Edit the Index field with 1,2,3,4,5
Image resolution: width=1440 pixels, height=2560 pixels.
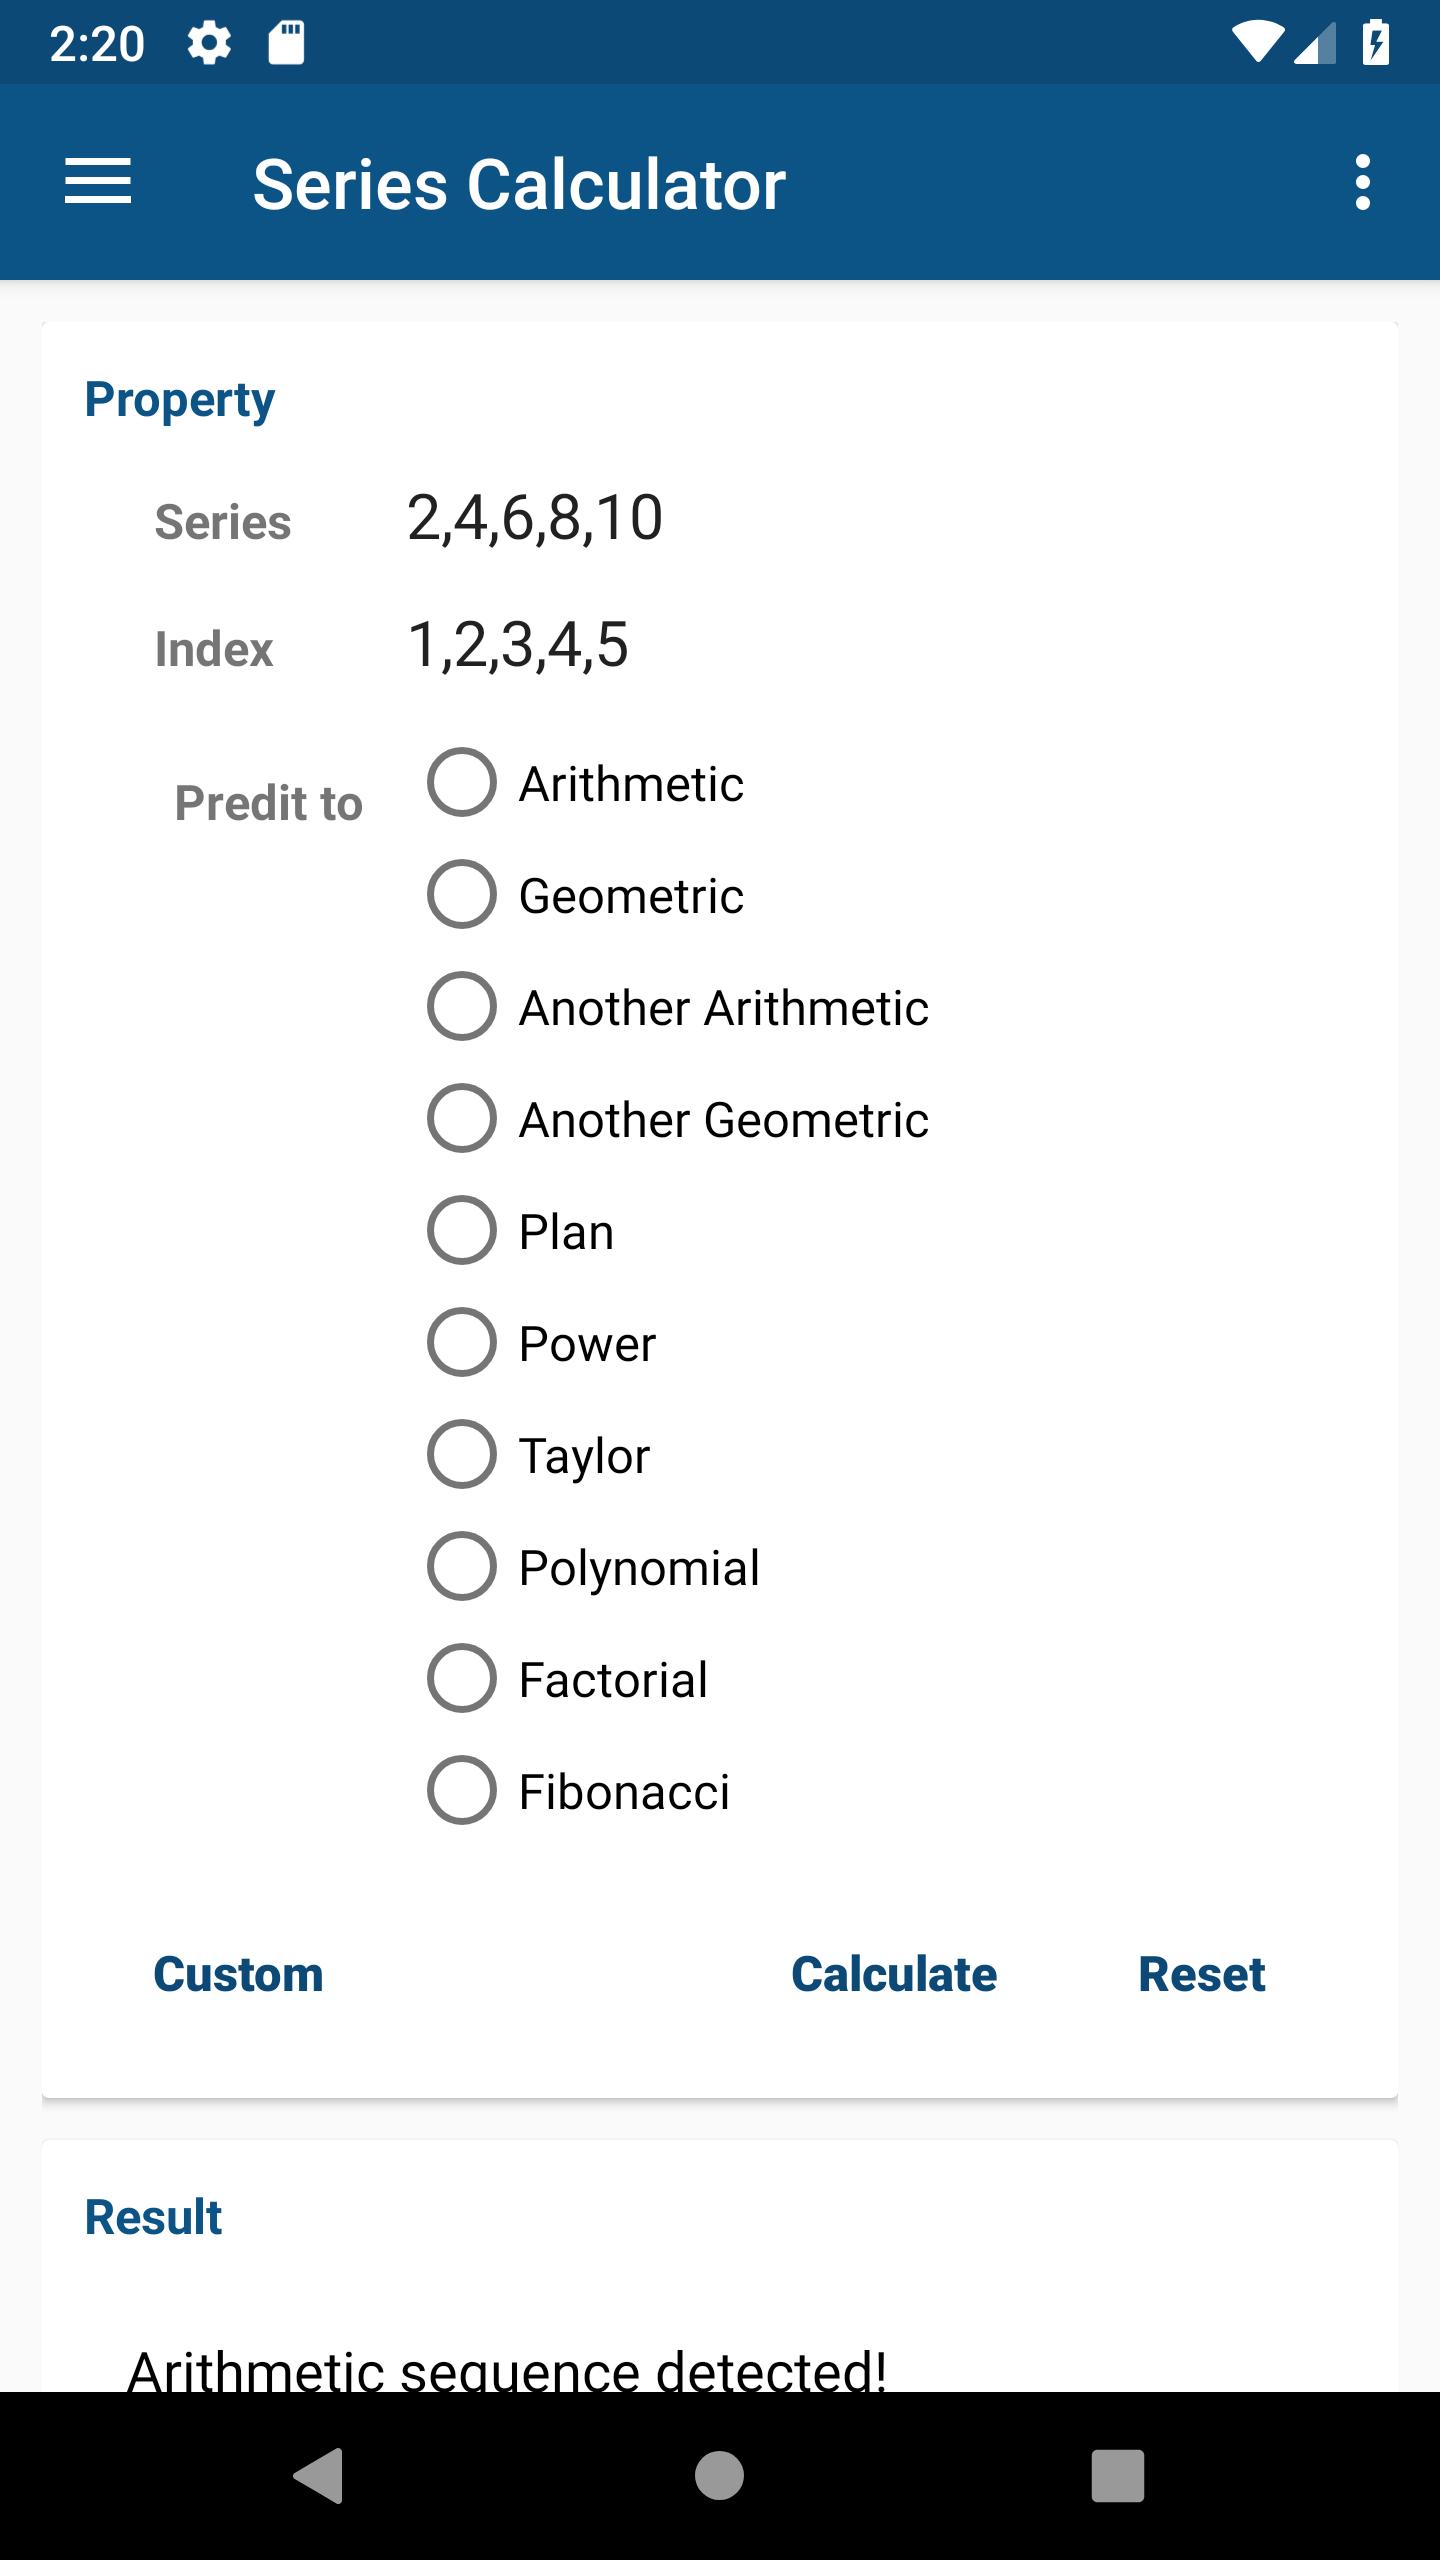[870, 645]
